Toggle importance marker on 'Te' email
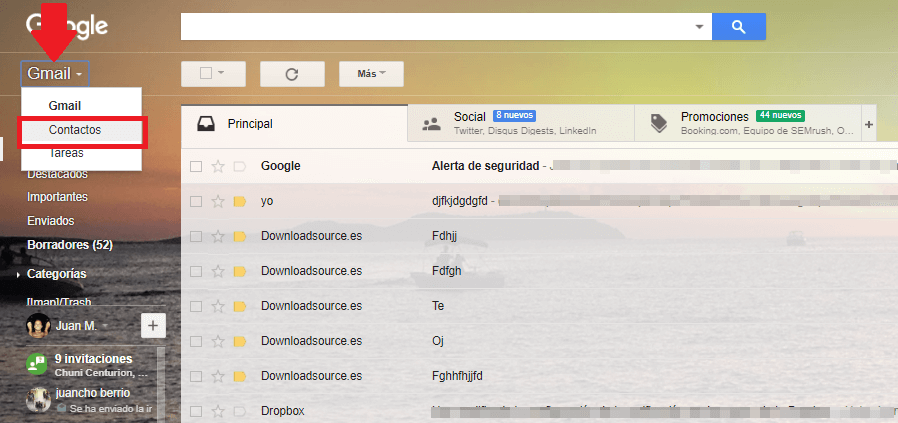The width and height of the screenshot is (898, 423). [239, 306]
